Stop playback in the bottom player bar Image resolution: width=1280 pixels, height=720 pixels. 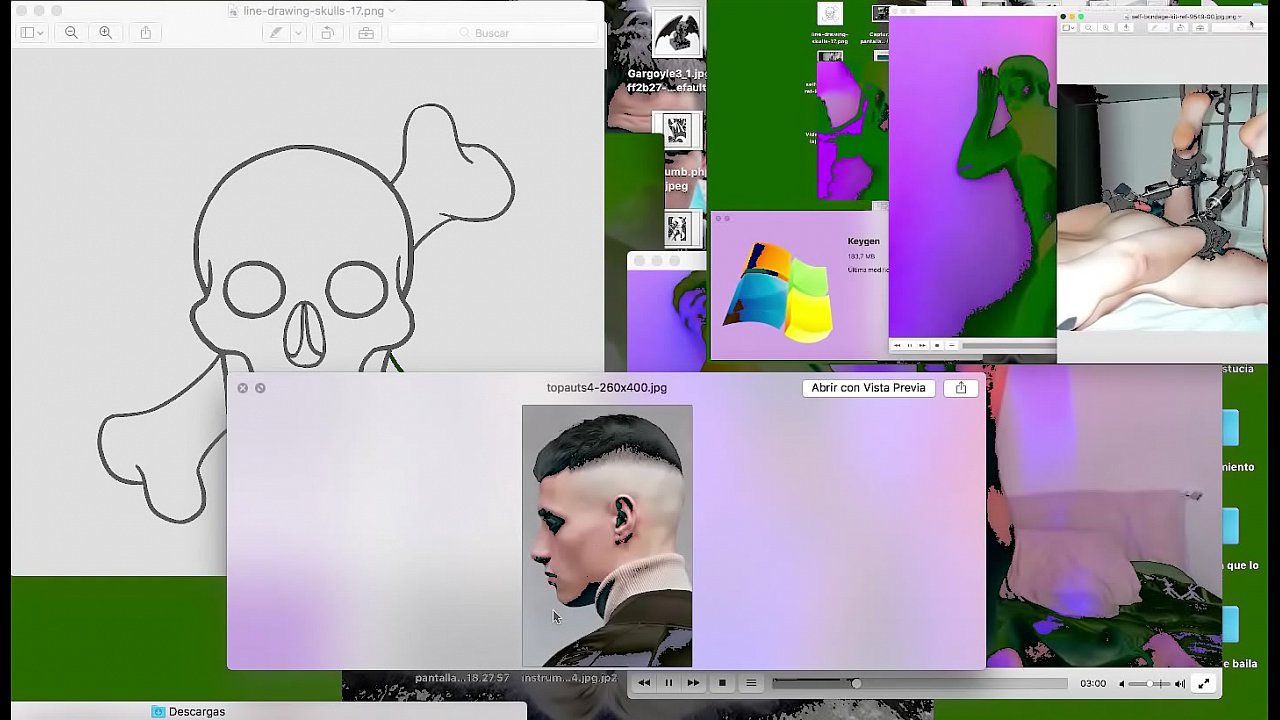pos(722,683)
